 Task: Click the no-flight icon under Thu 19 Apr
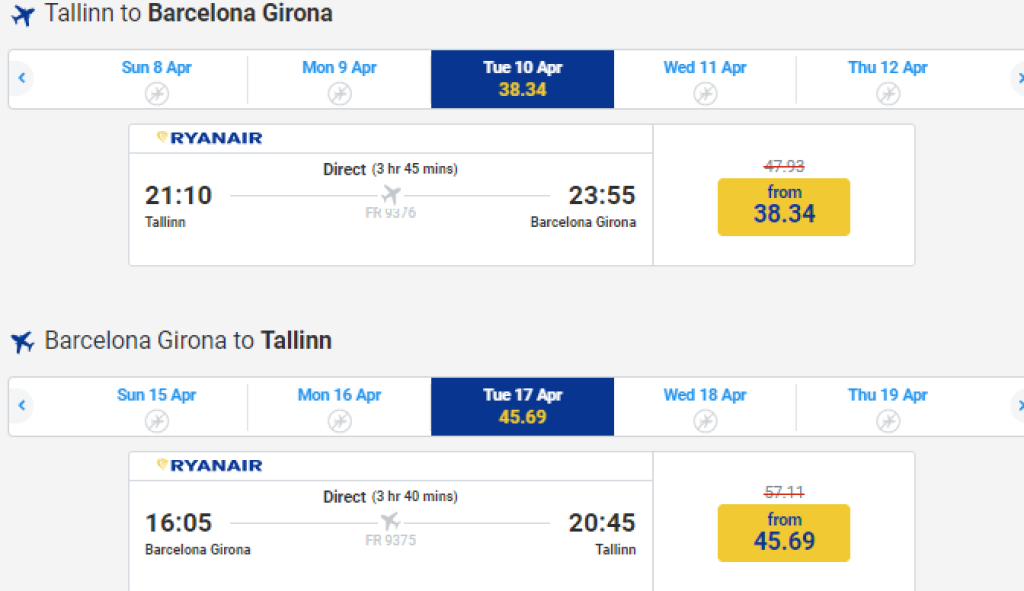[x=888, y=421]
